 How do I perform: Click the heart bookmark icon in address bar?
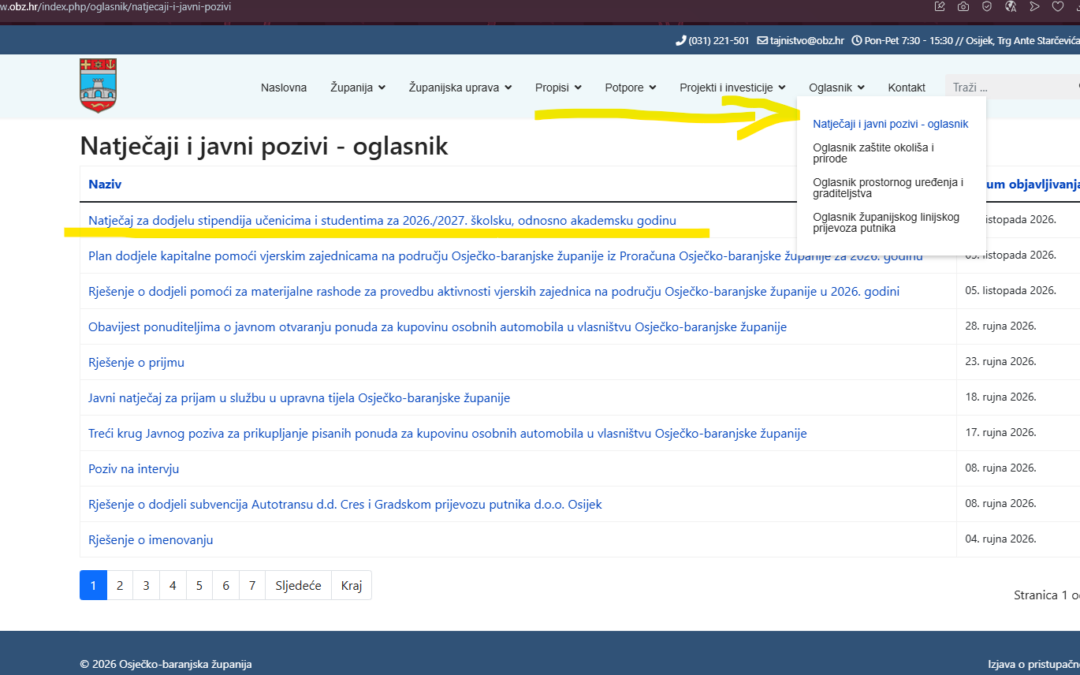[1057, 6]
